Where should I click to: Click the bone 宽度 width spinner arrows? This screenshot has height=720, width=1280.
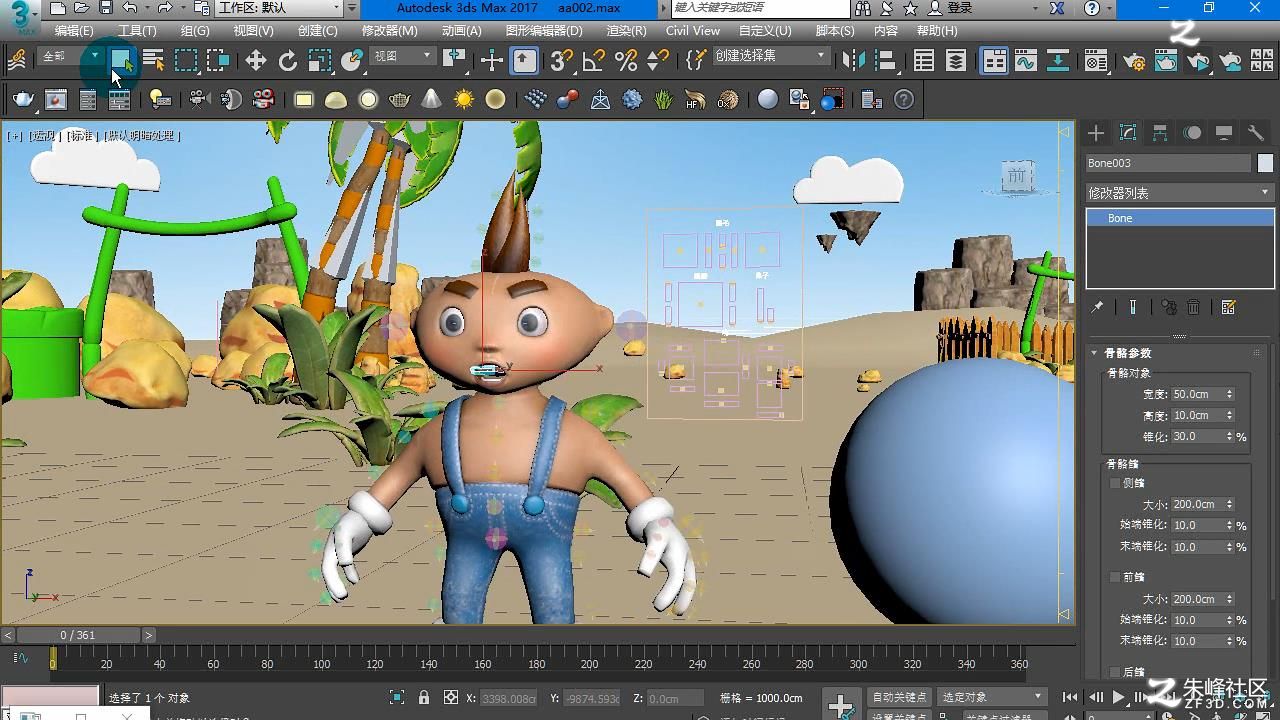pyautogui.click(x=1230, y=394)
